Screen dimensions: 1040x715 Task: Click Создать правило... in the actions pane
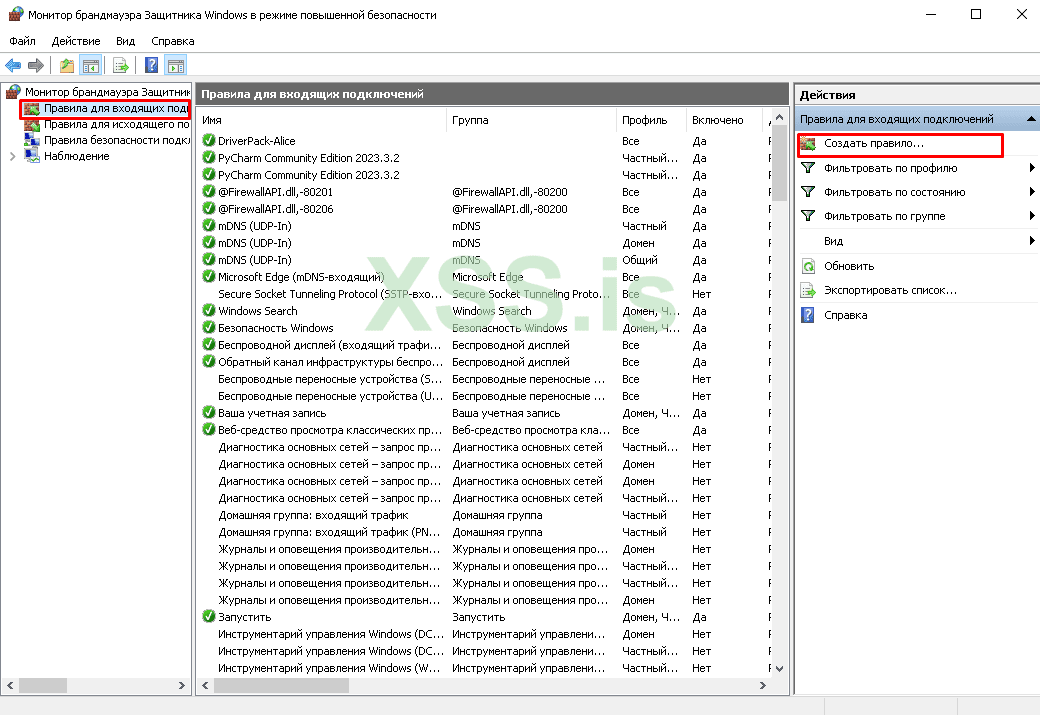click(873, 145)
